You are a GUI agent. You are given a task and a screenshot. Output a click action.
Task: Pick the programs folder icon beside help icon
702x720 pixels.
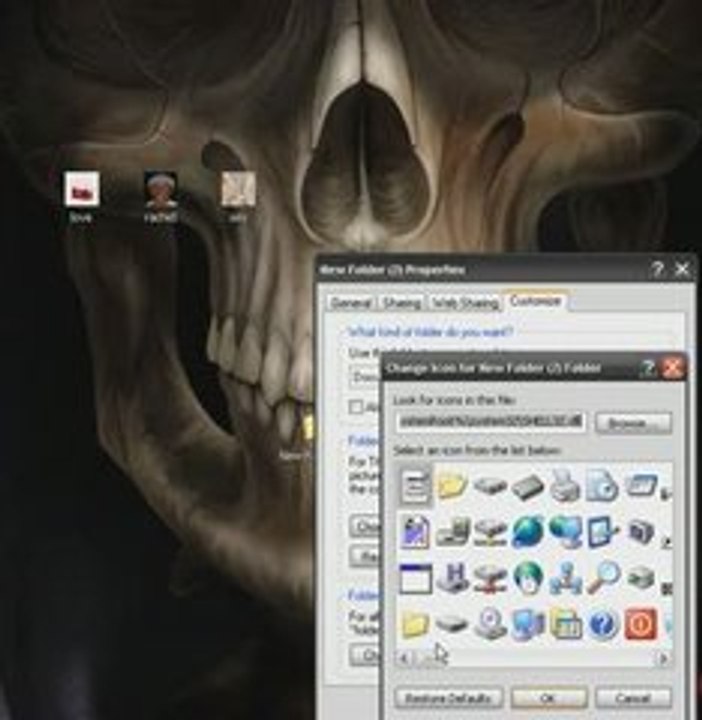pyautogui.click(x=566, y=624)
